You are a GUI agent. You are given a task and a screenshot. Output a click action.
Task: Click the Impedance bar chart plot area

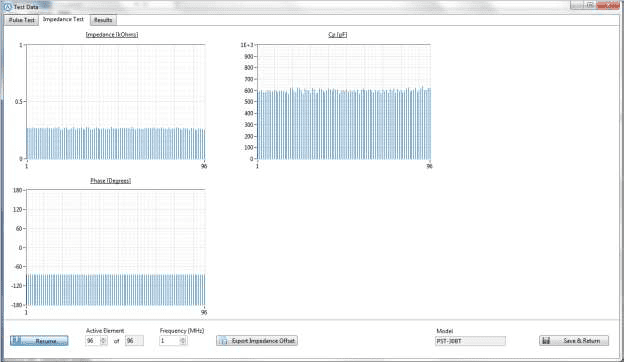coord(116,102)
